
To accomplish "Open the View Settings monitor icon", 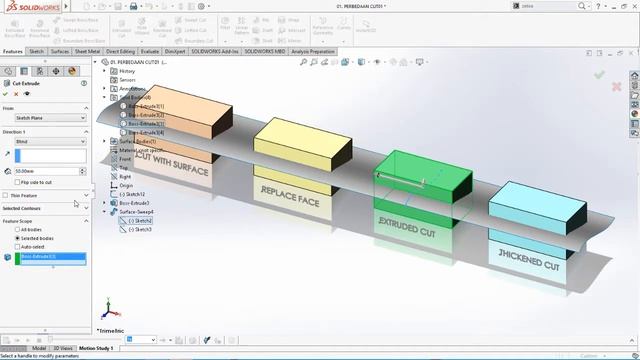I will click(419, 62).
